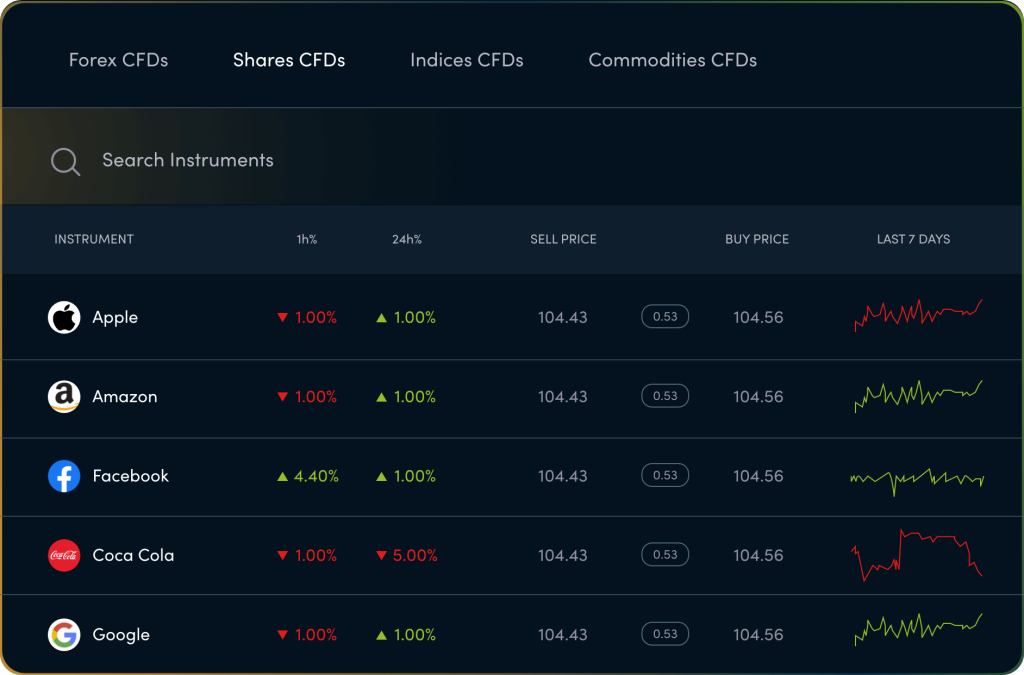Click the Coca Cola logo icon
Screen dimensions: 1024x675
[64, 555]
